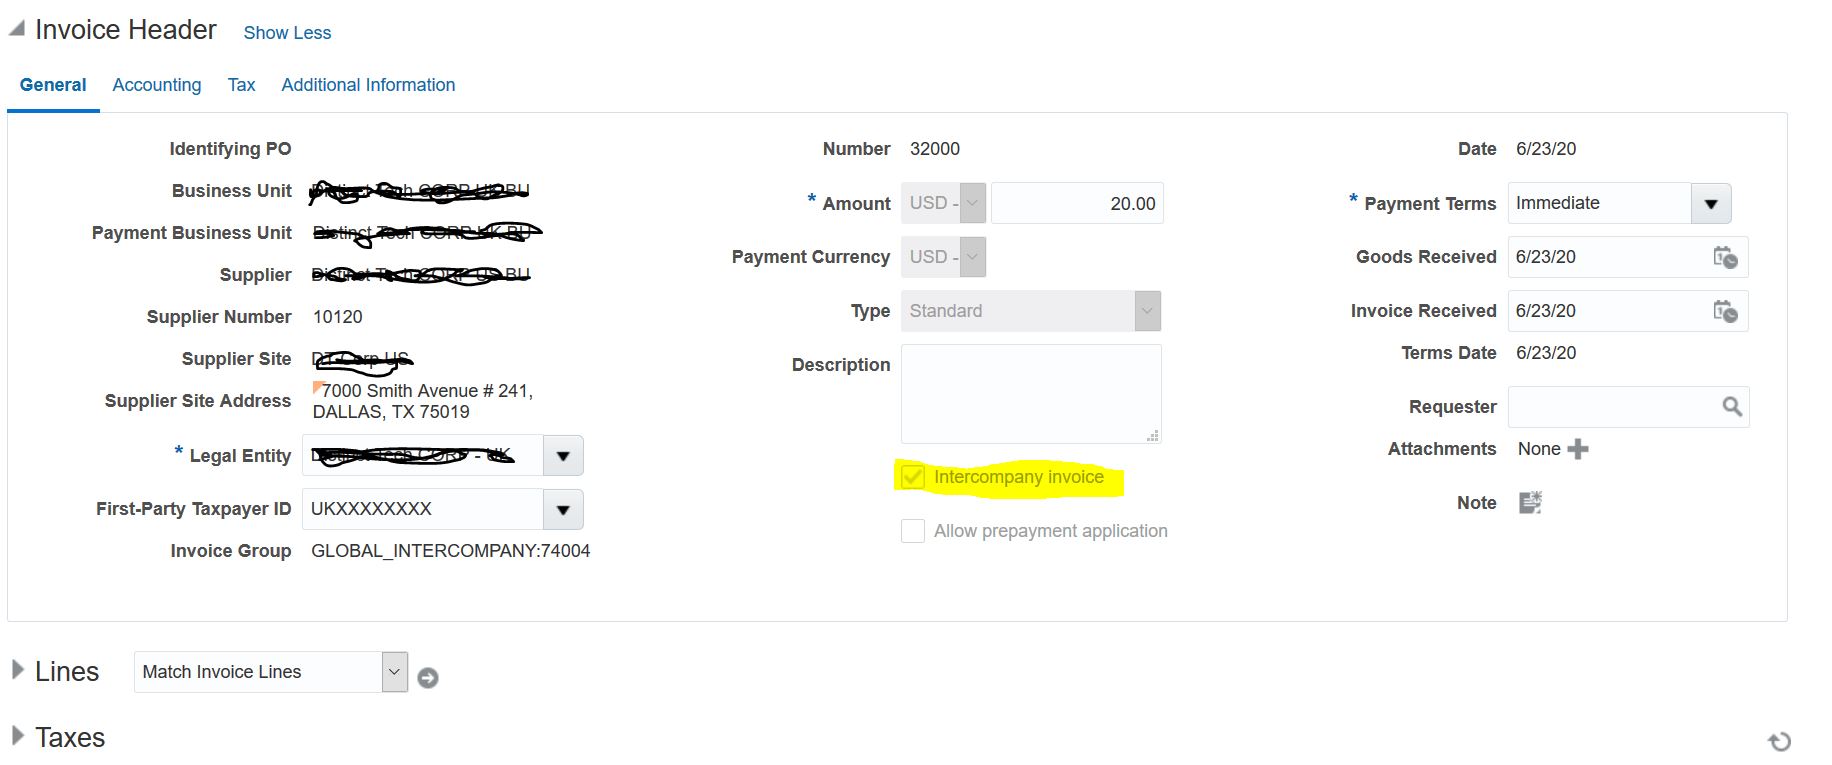Refresh the Taxes section with the refresh icon
The image size is (1832, 765).
(1781, 741)
